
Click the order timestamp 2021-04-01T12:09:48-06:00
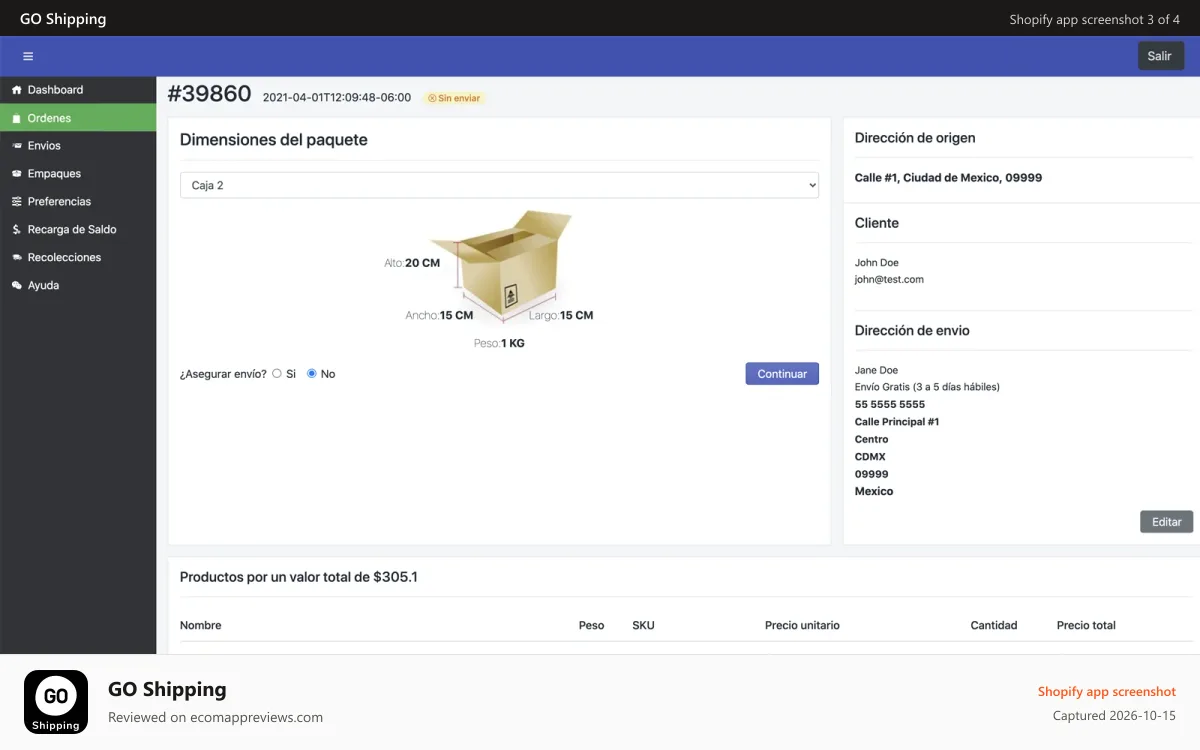point(337,98)
